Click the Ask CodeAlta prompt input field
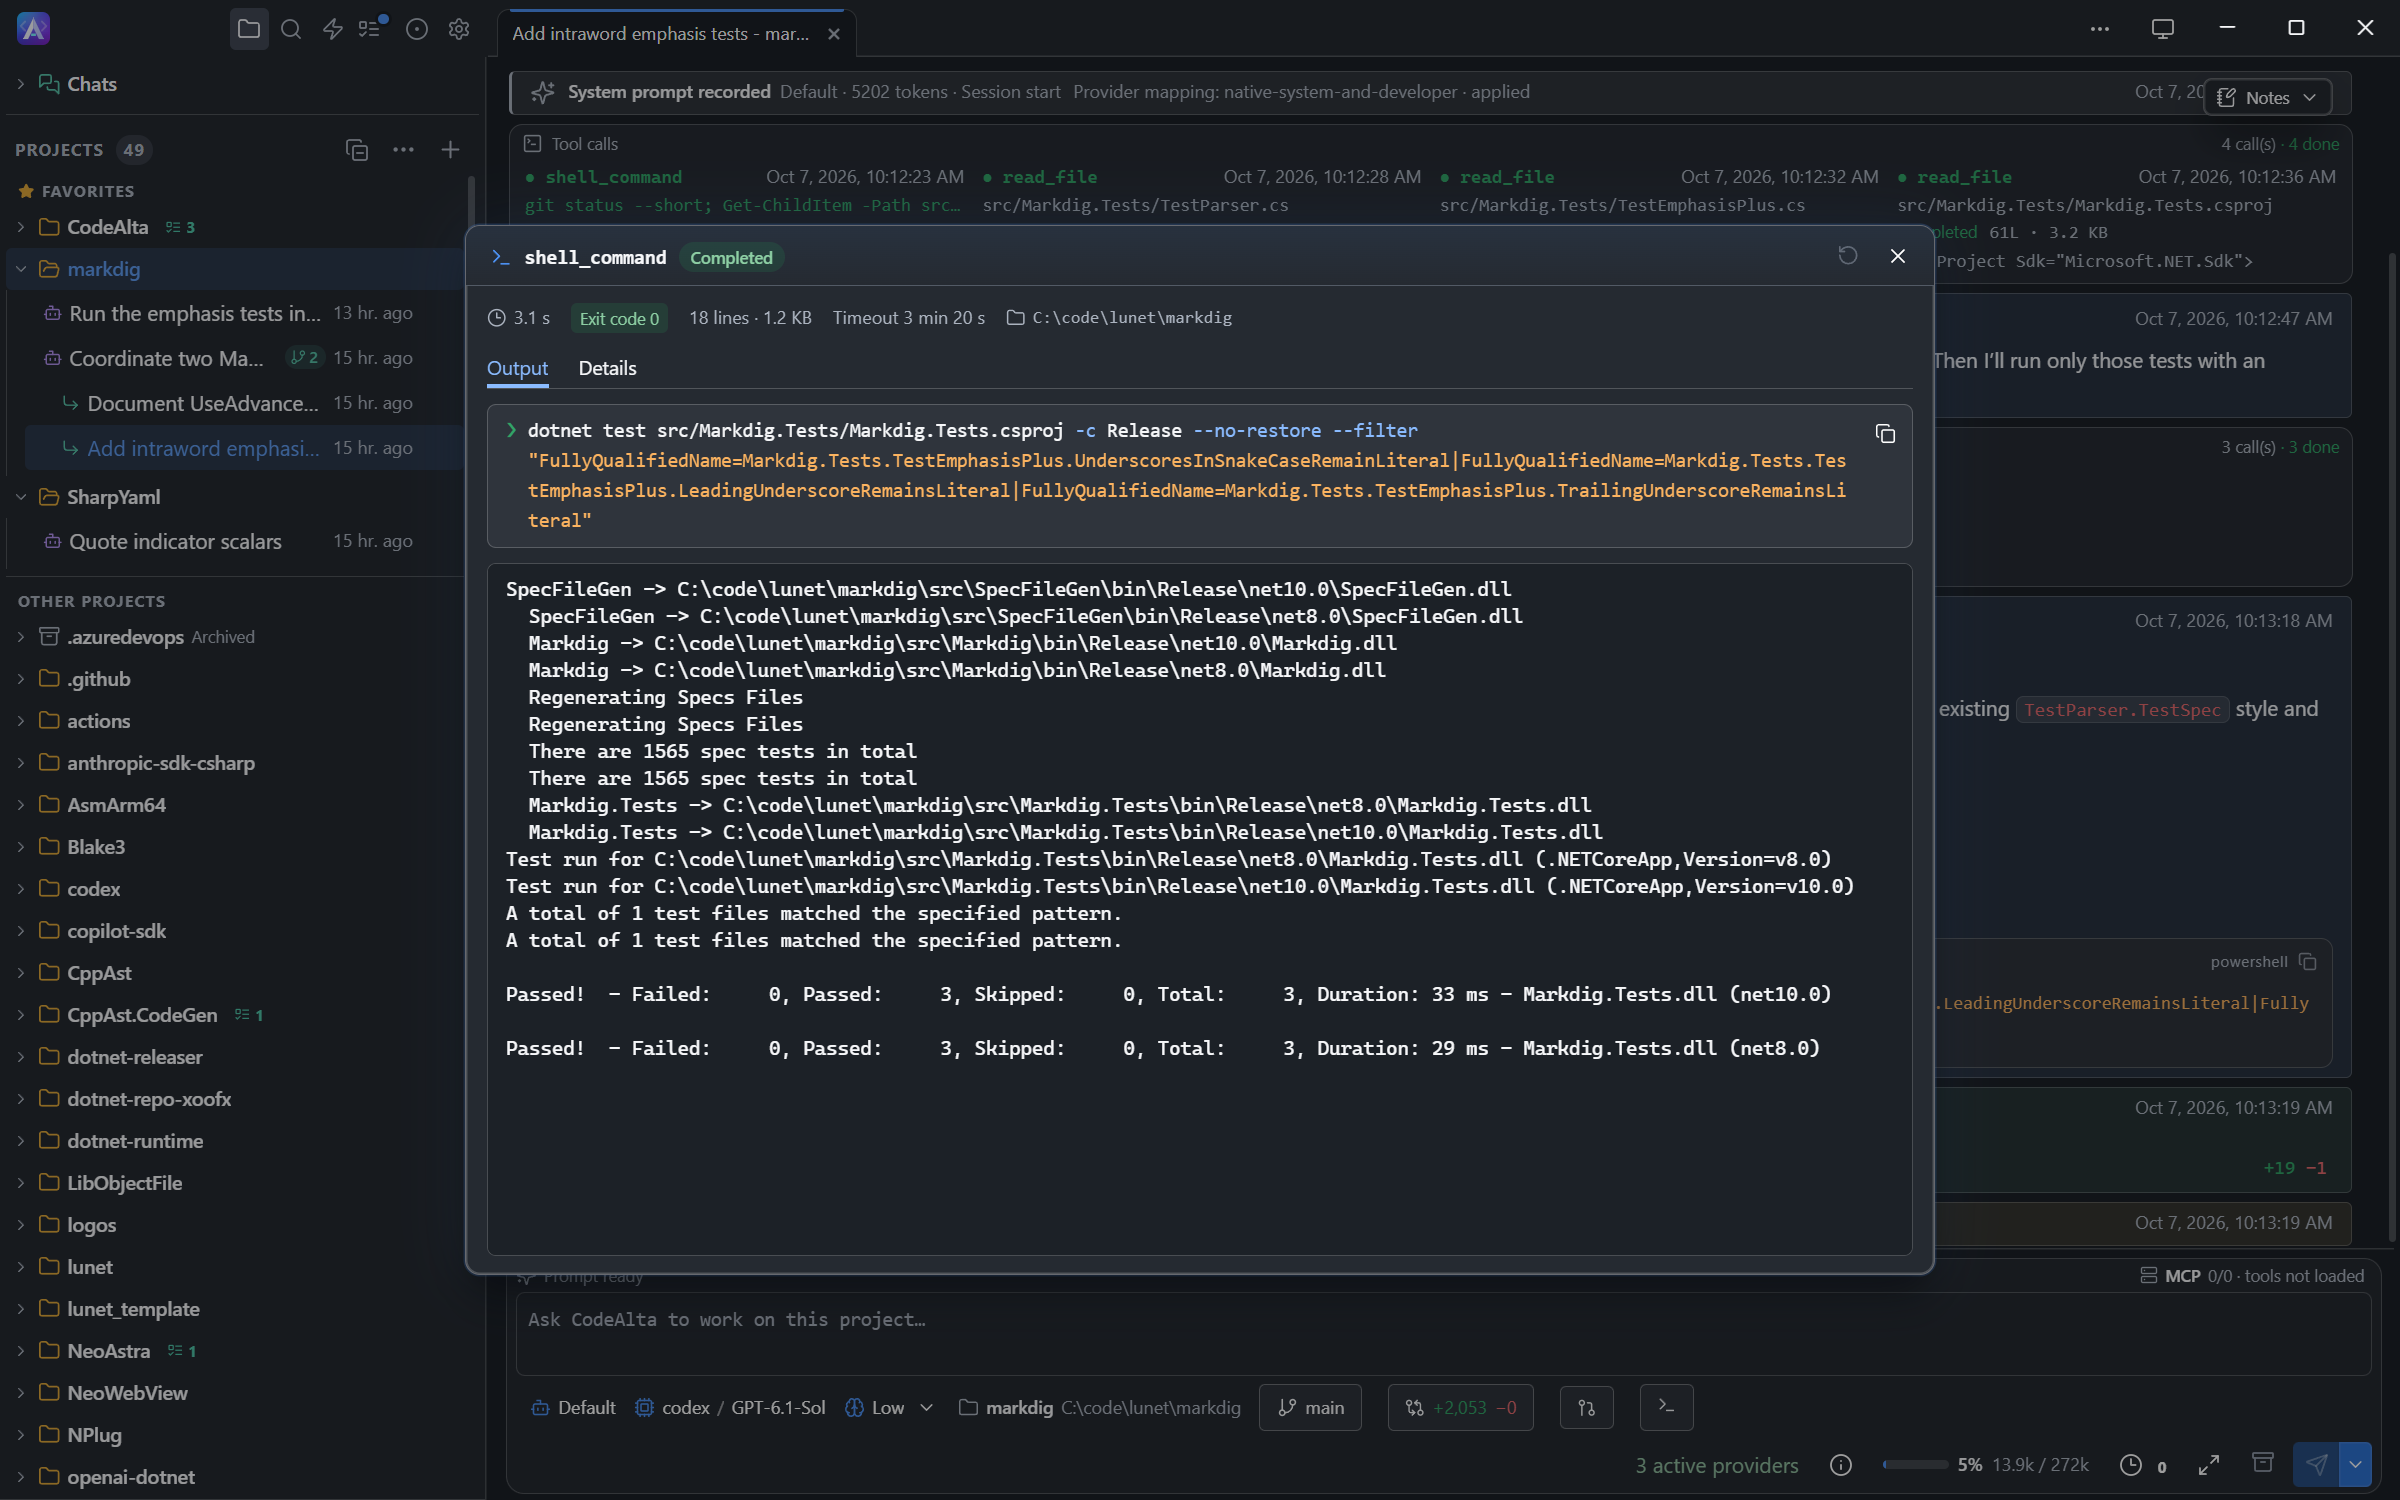The width and height of the screenshot is (2400, 1500). coord(1442,1333)
